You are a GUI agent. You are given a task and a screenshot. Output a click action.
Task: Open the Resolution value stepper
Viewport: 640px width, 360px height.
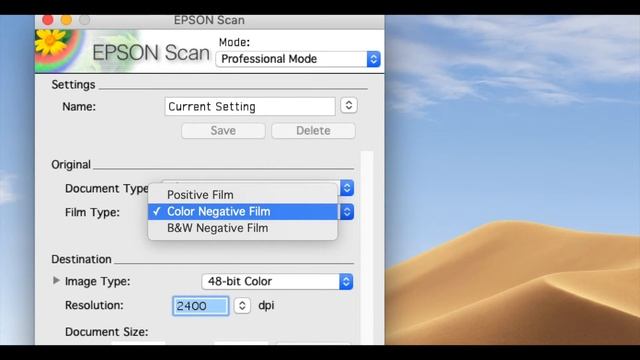[x=242, y=305]
